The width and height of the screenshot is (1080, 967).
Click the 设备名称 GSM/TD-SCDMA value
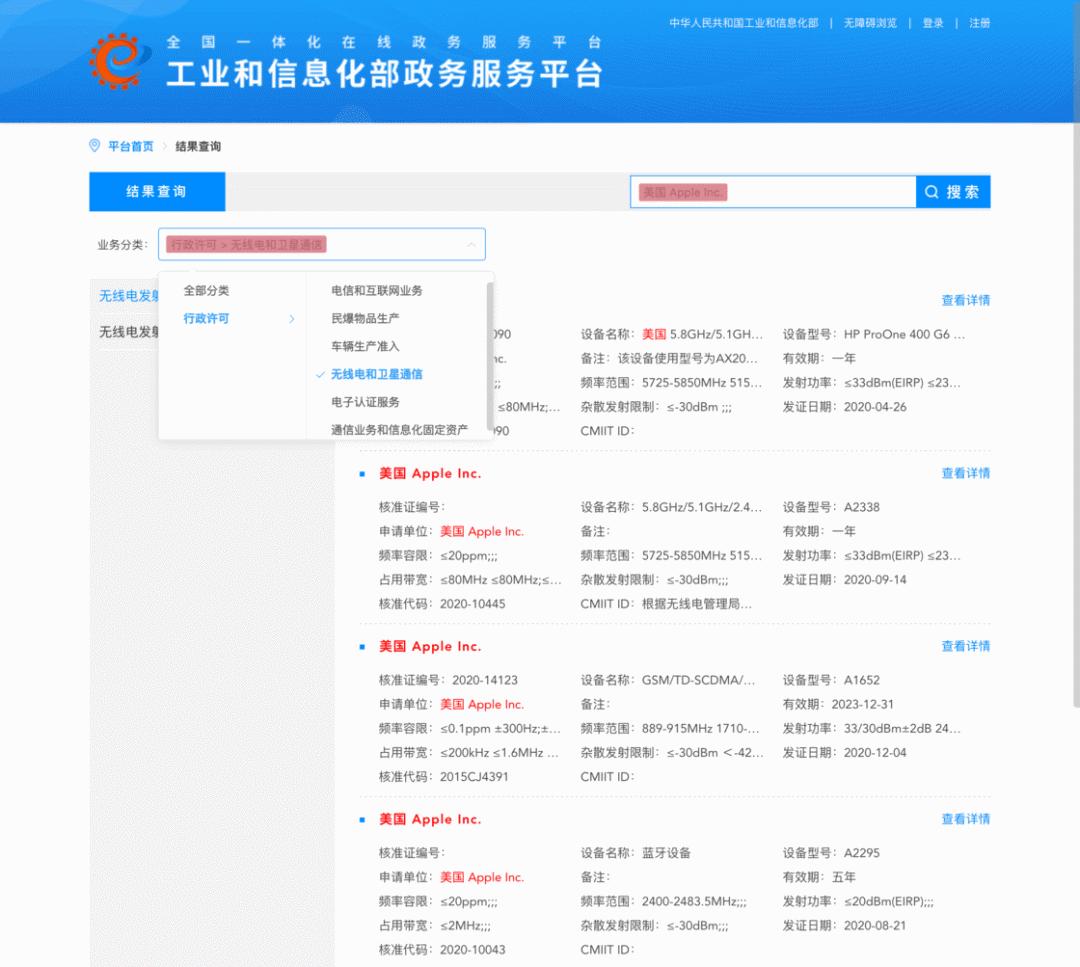(698, 680)
